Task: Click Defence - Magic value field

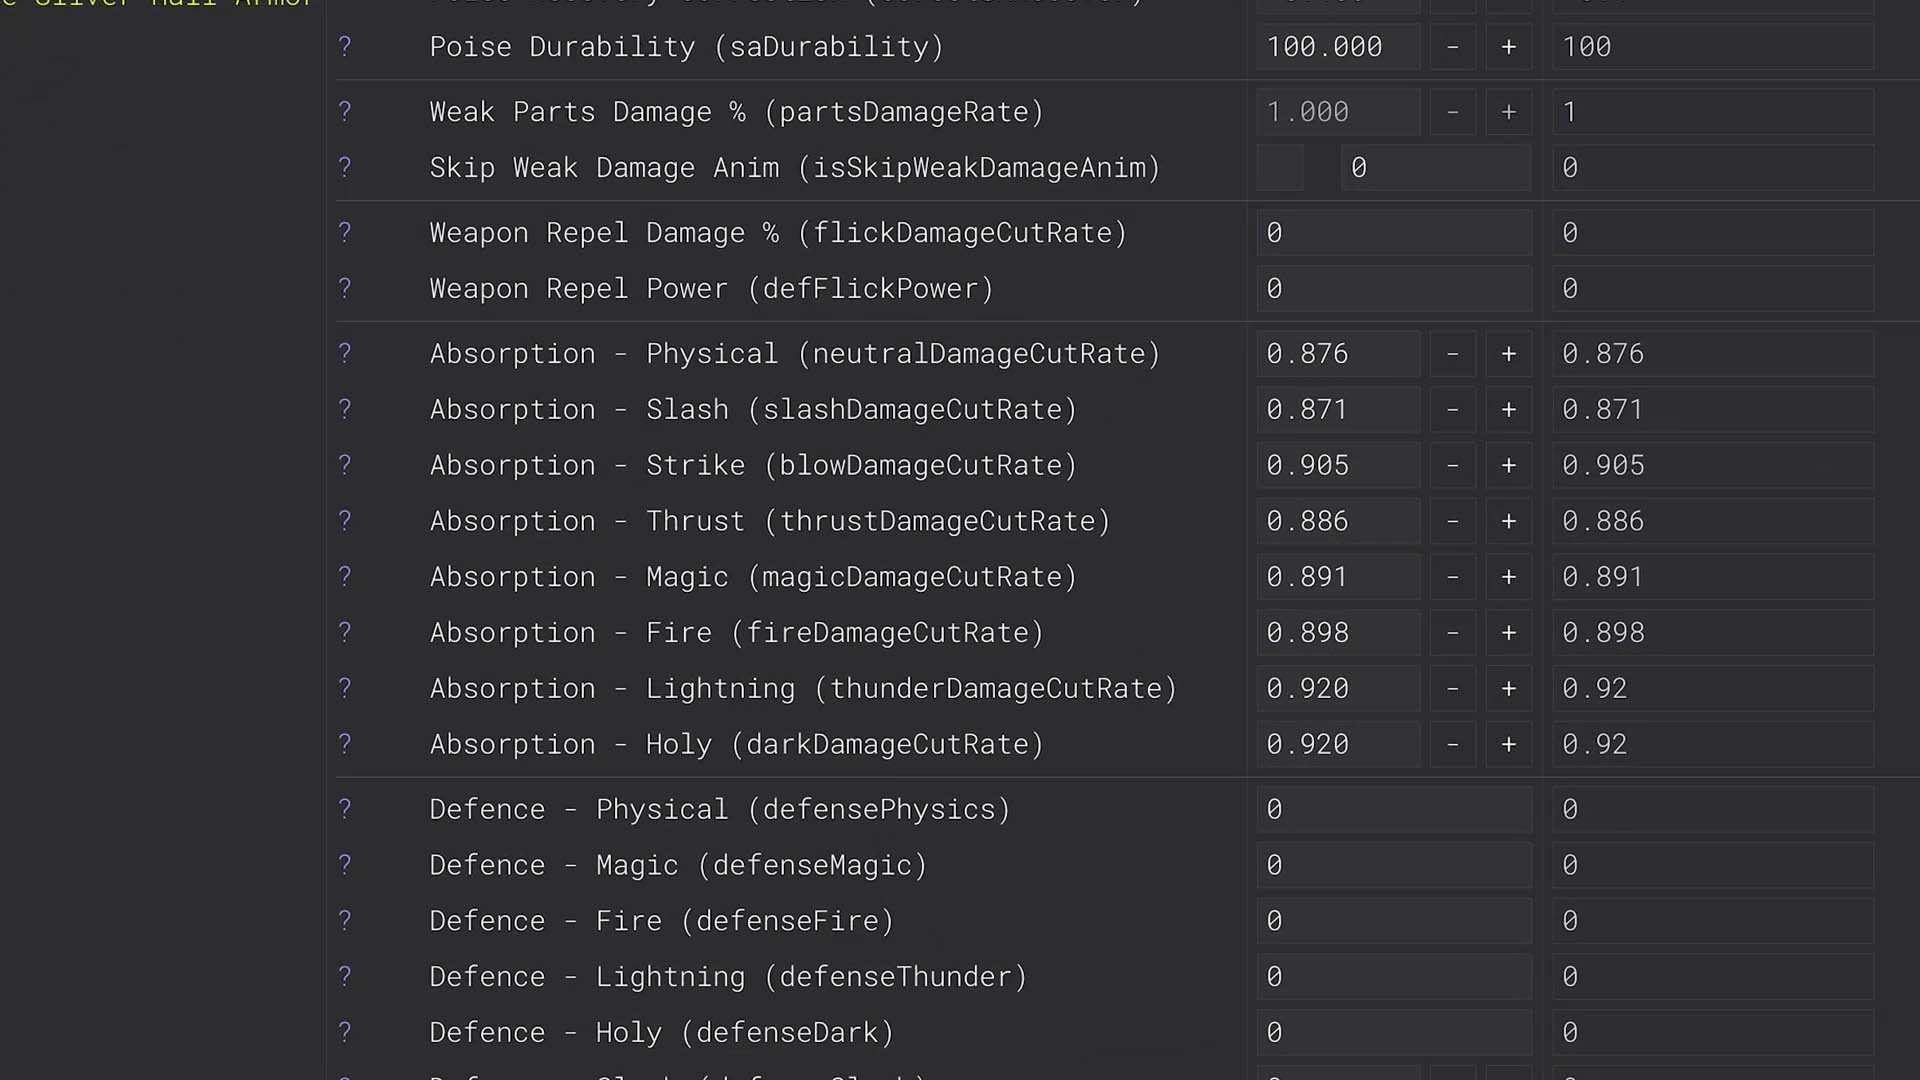Action: 1393,865
